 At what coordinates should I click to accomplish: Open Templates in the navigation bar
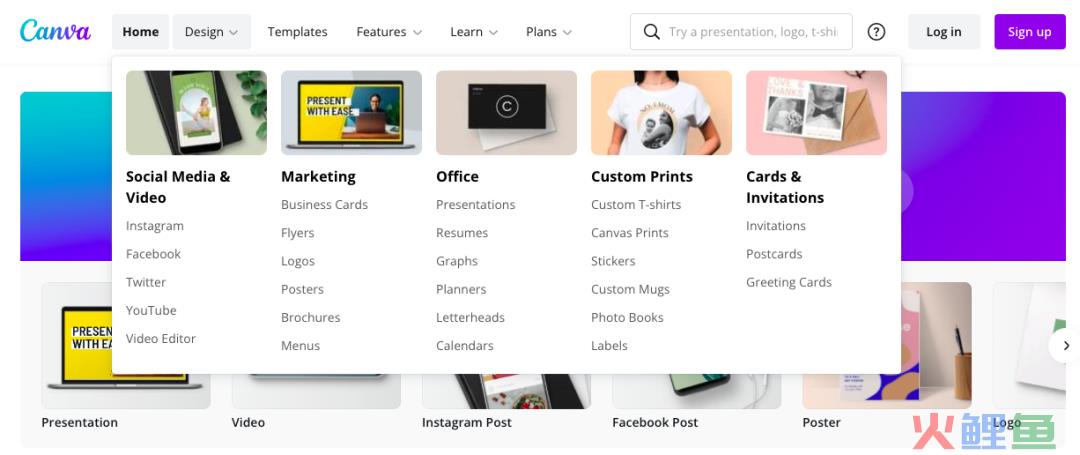(x=298, y=32)
